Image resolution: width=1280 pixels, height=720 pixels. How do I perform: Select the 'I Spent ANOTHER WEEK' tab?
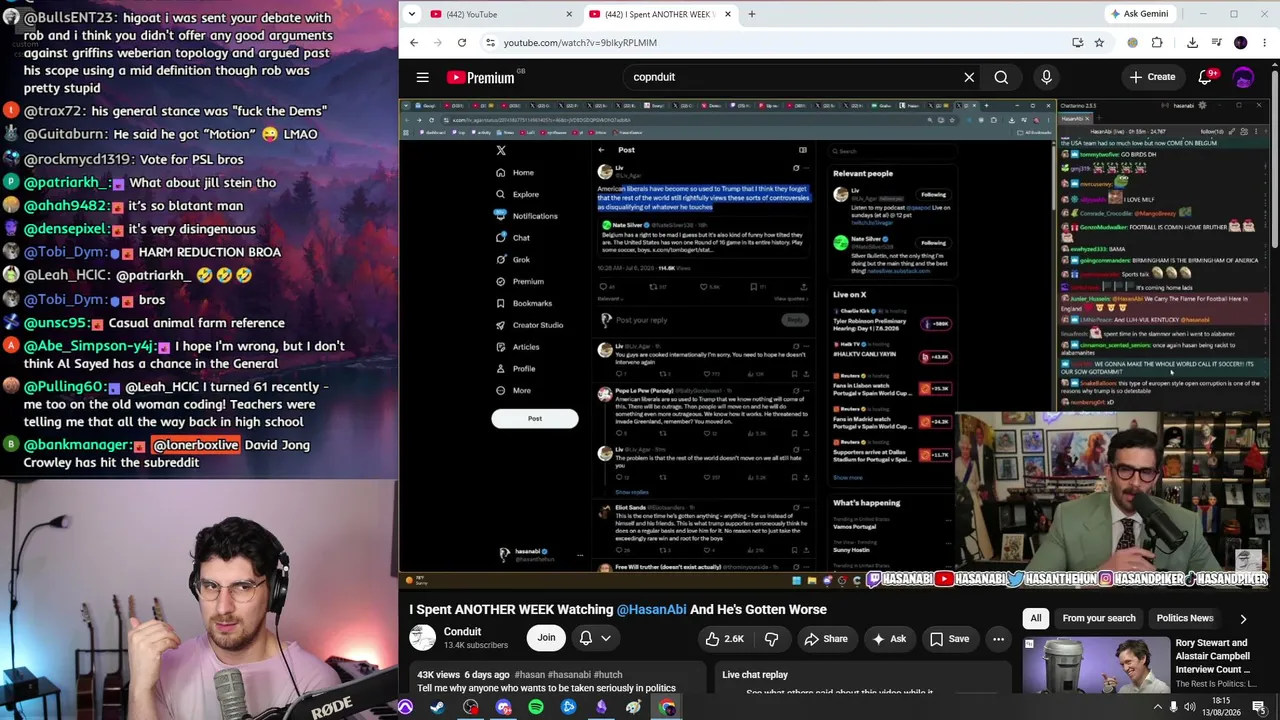click(x=660, y=14)
